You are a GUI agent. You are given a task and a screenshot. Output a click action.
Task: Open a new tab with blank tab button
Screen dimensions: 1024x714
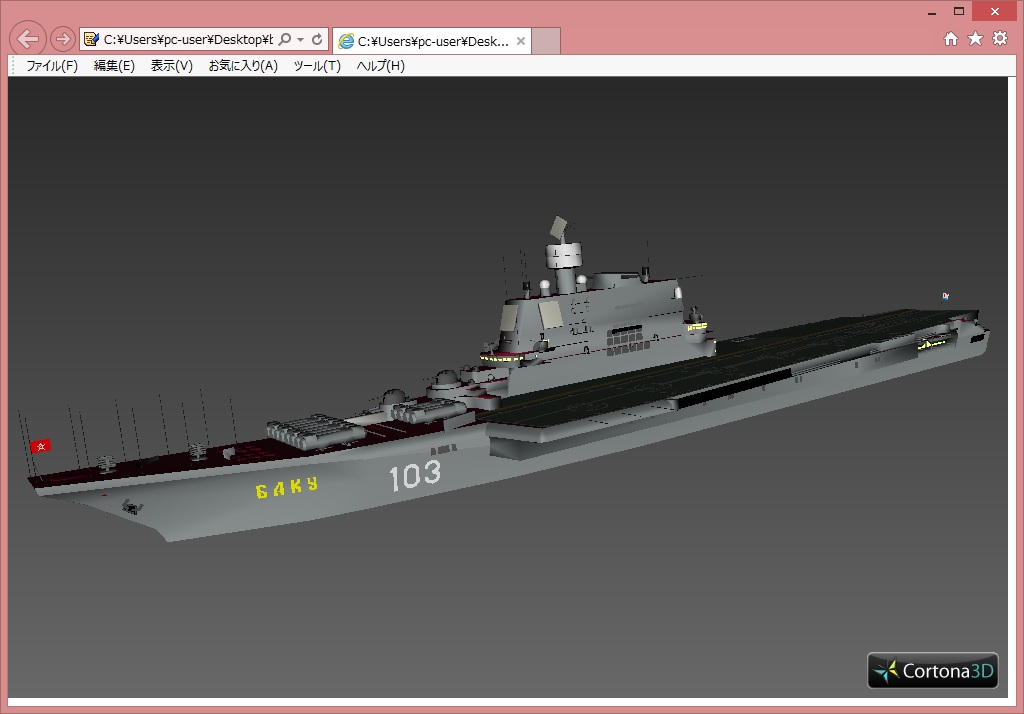point(546,41)
